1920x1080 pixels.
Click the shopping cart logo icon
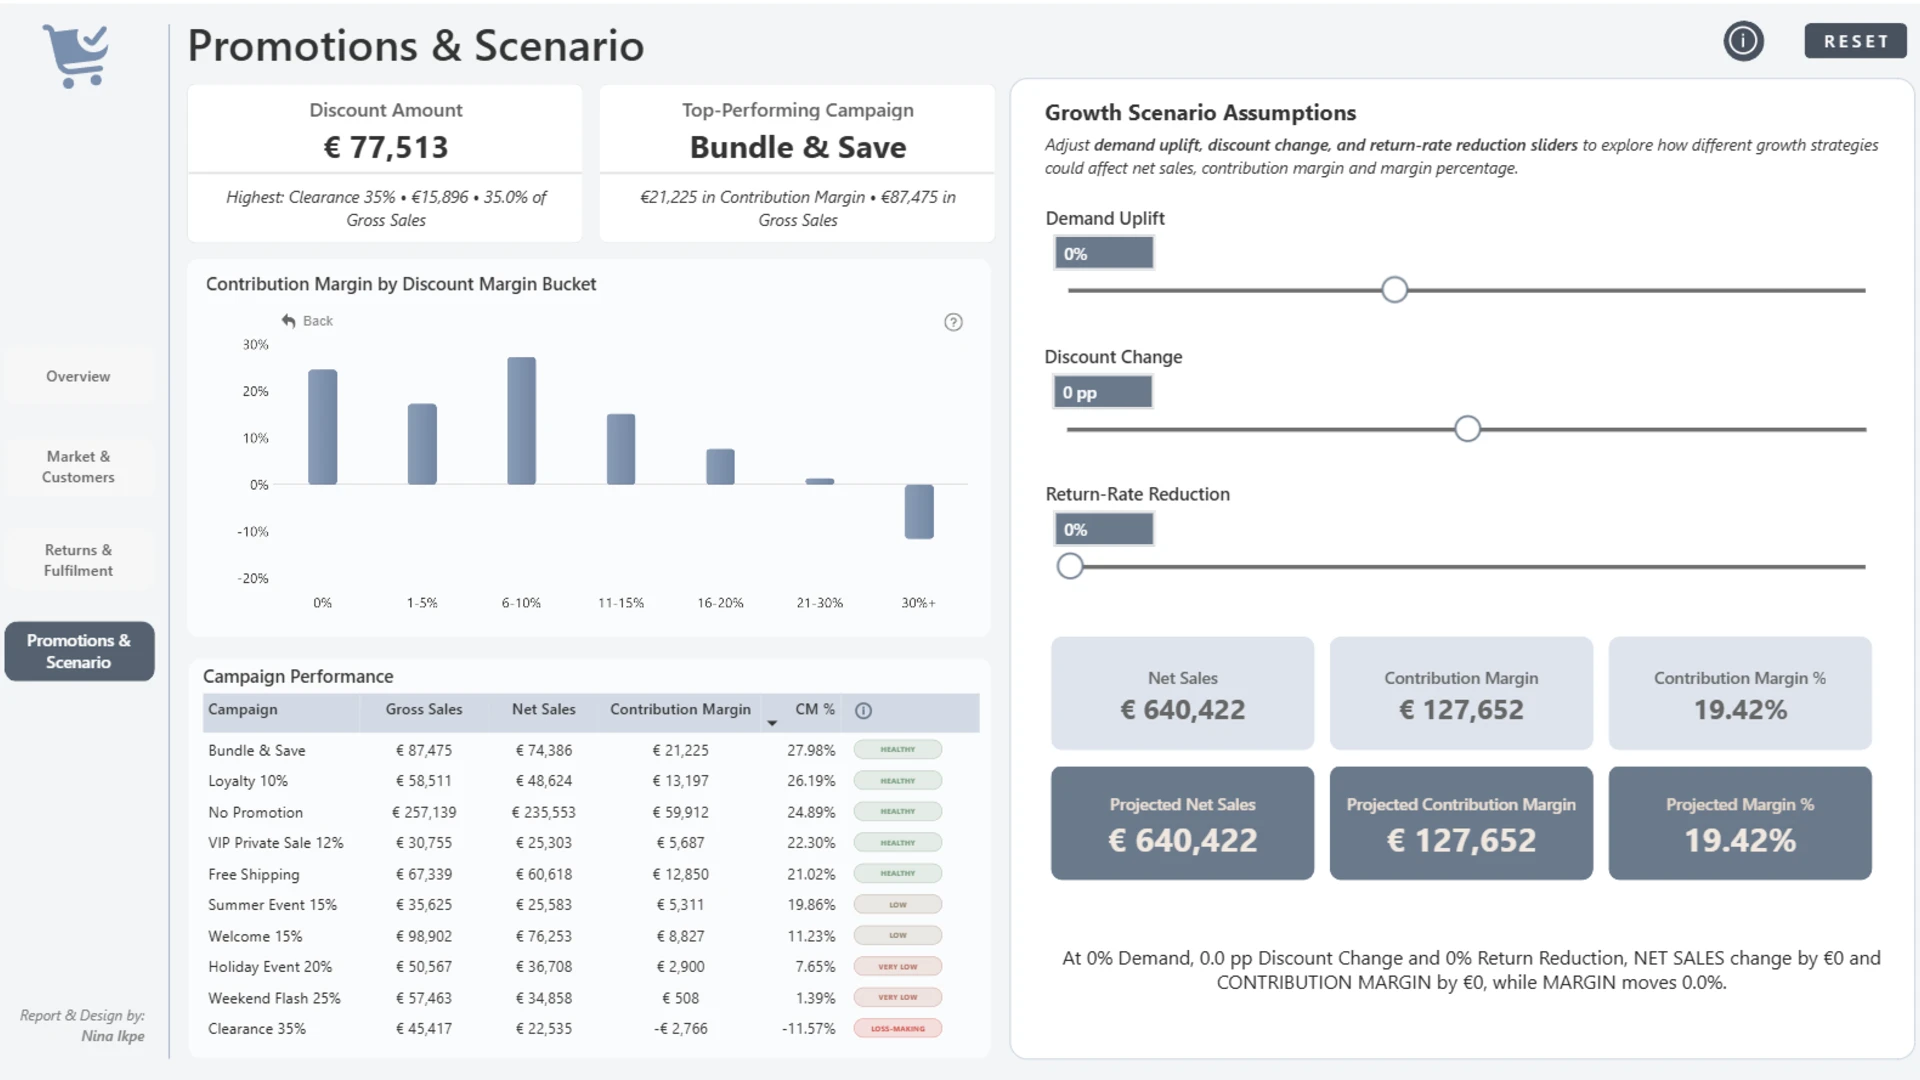point(76,55)
